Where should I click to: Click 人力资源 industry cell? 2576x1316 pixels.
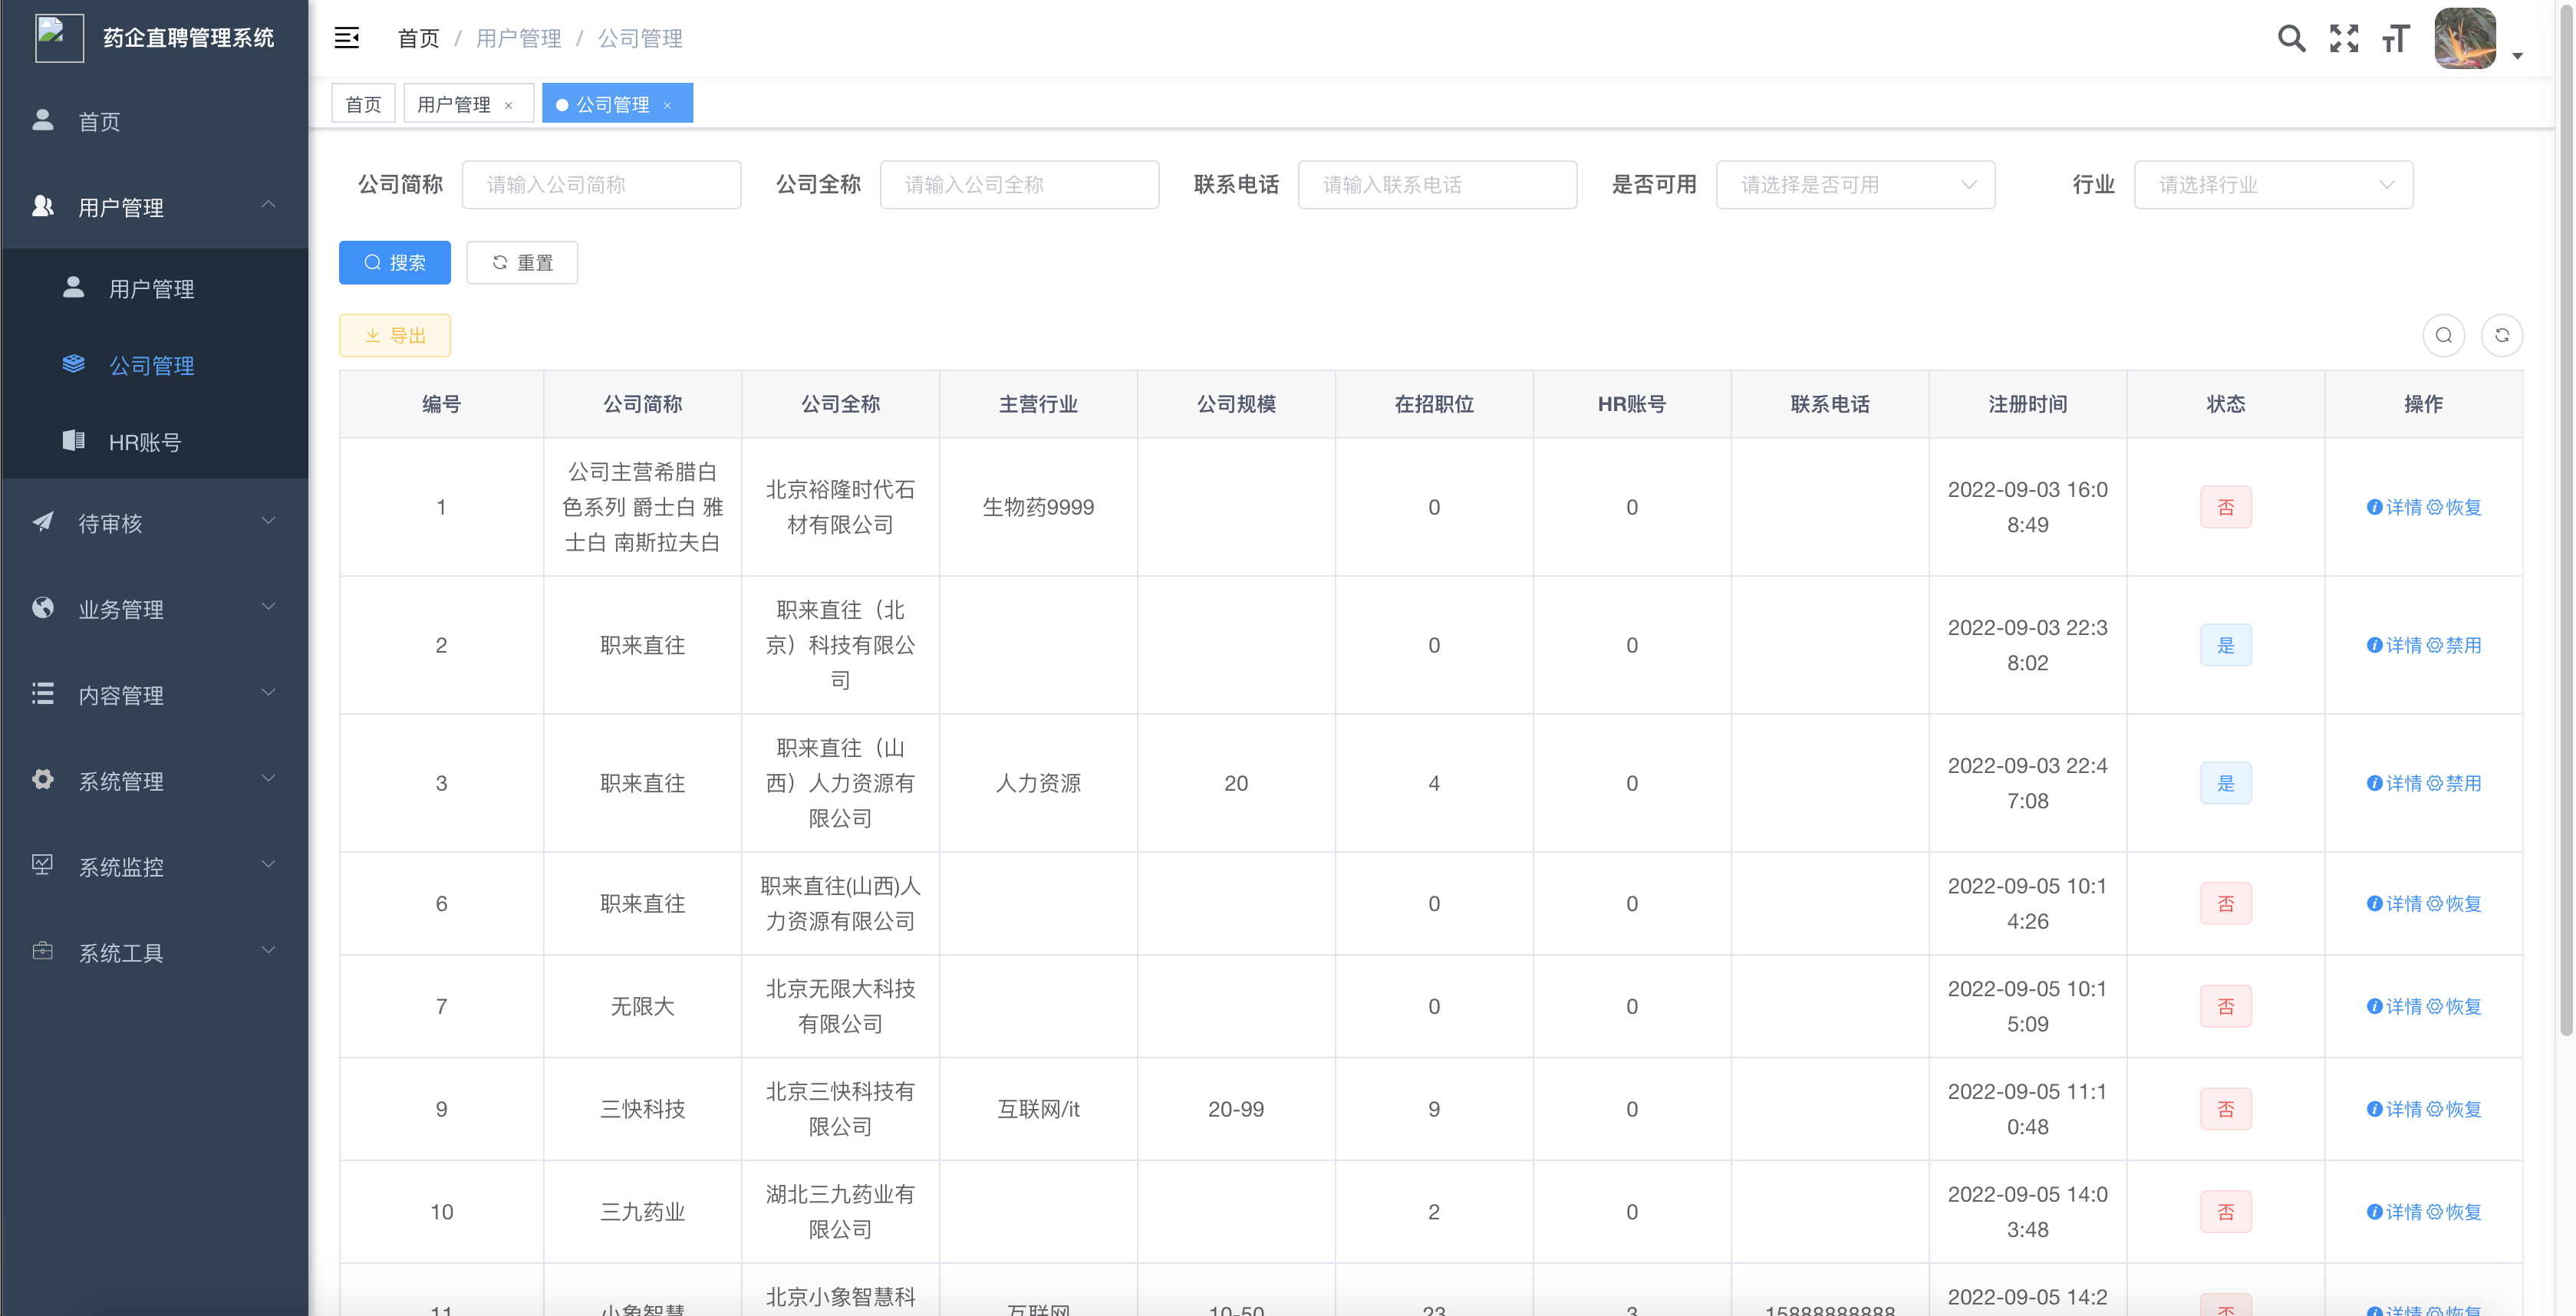point(1038,783)
